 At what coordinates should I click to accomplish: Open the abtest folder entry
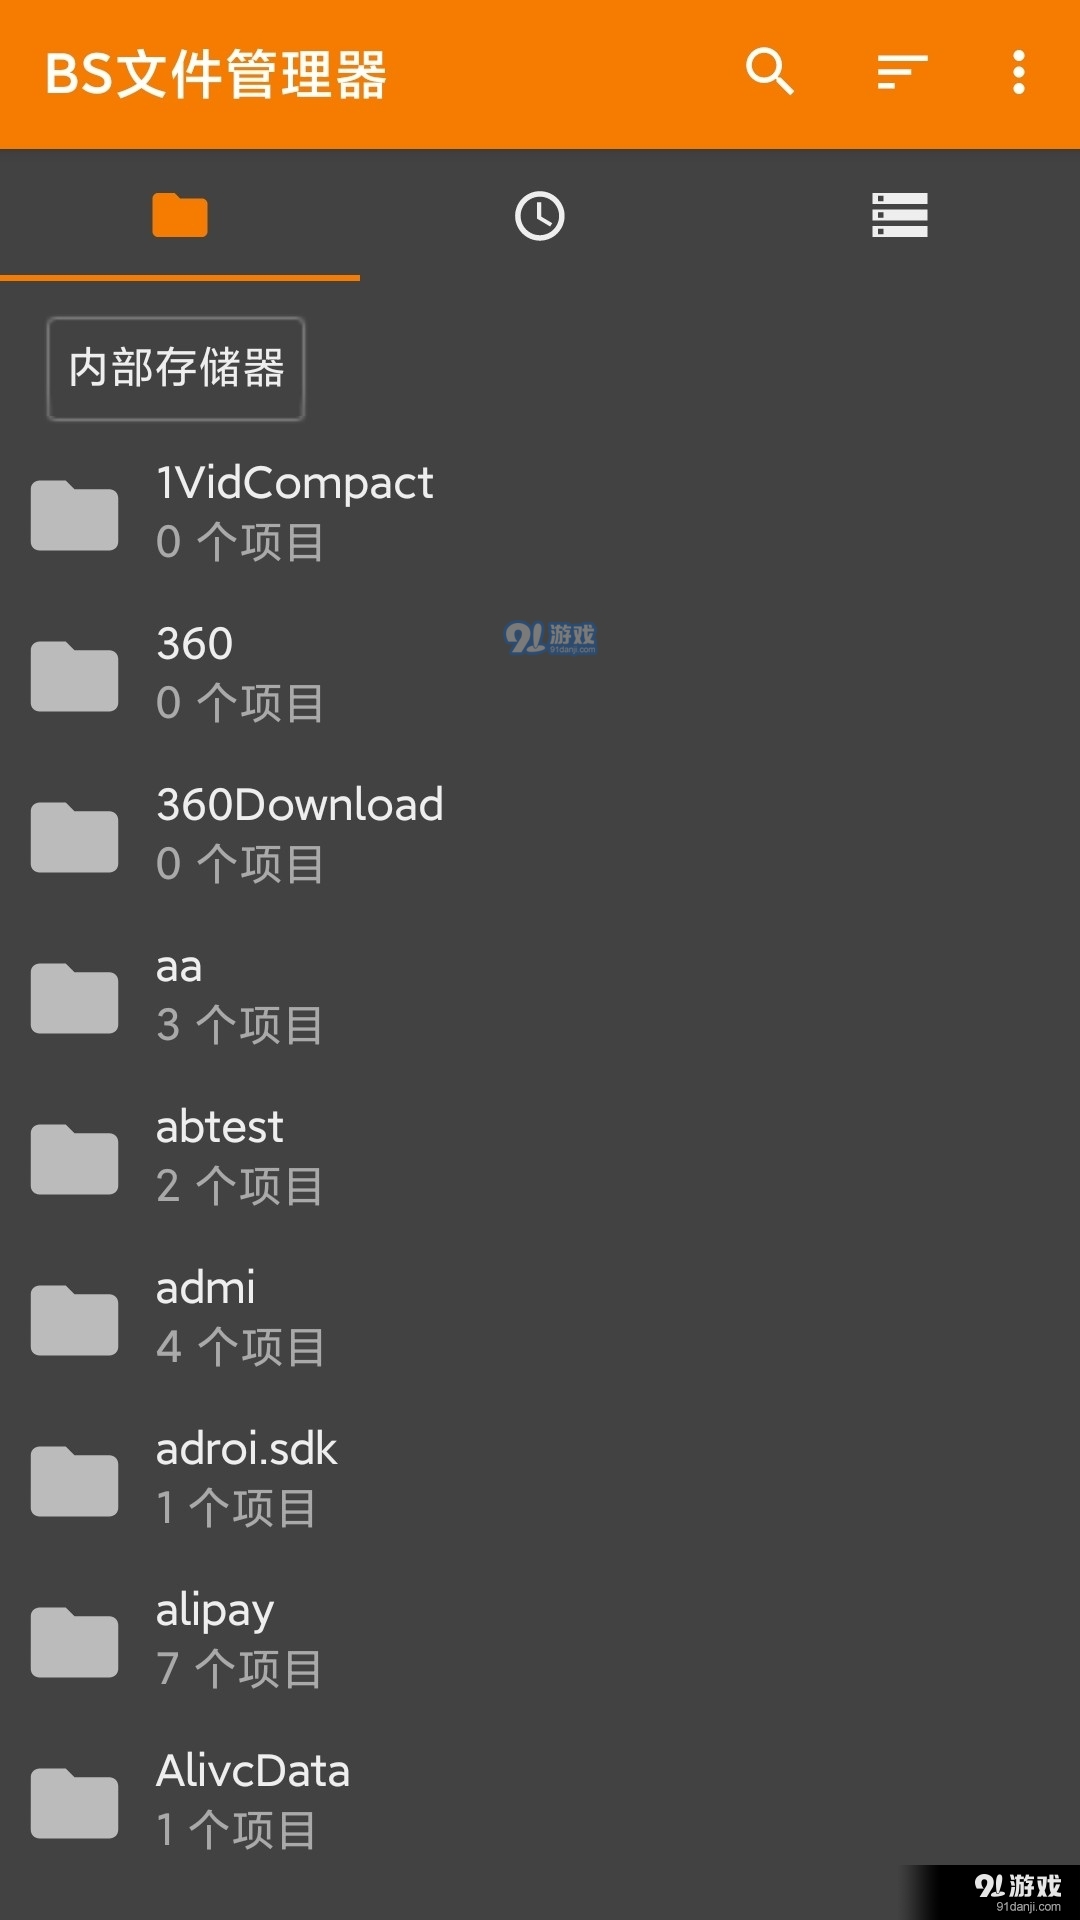click(540, 1158)
